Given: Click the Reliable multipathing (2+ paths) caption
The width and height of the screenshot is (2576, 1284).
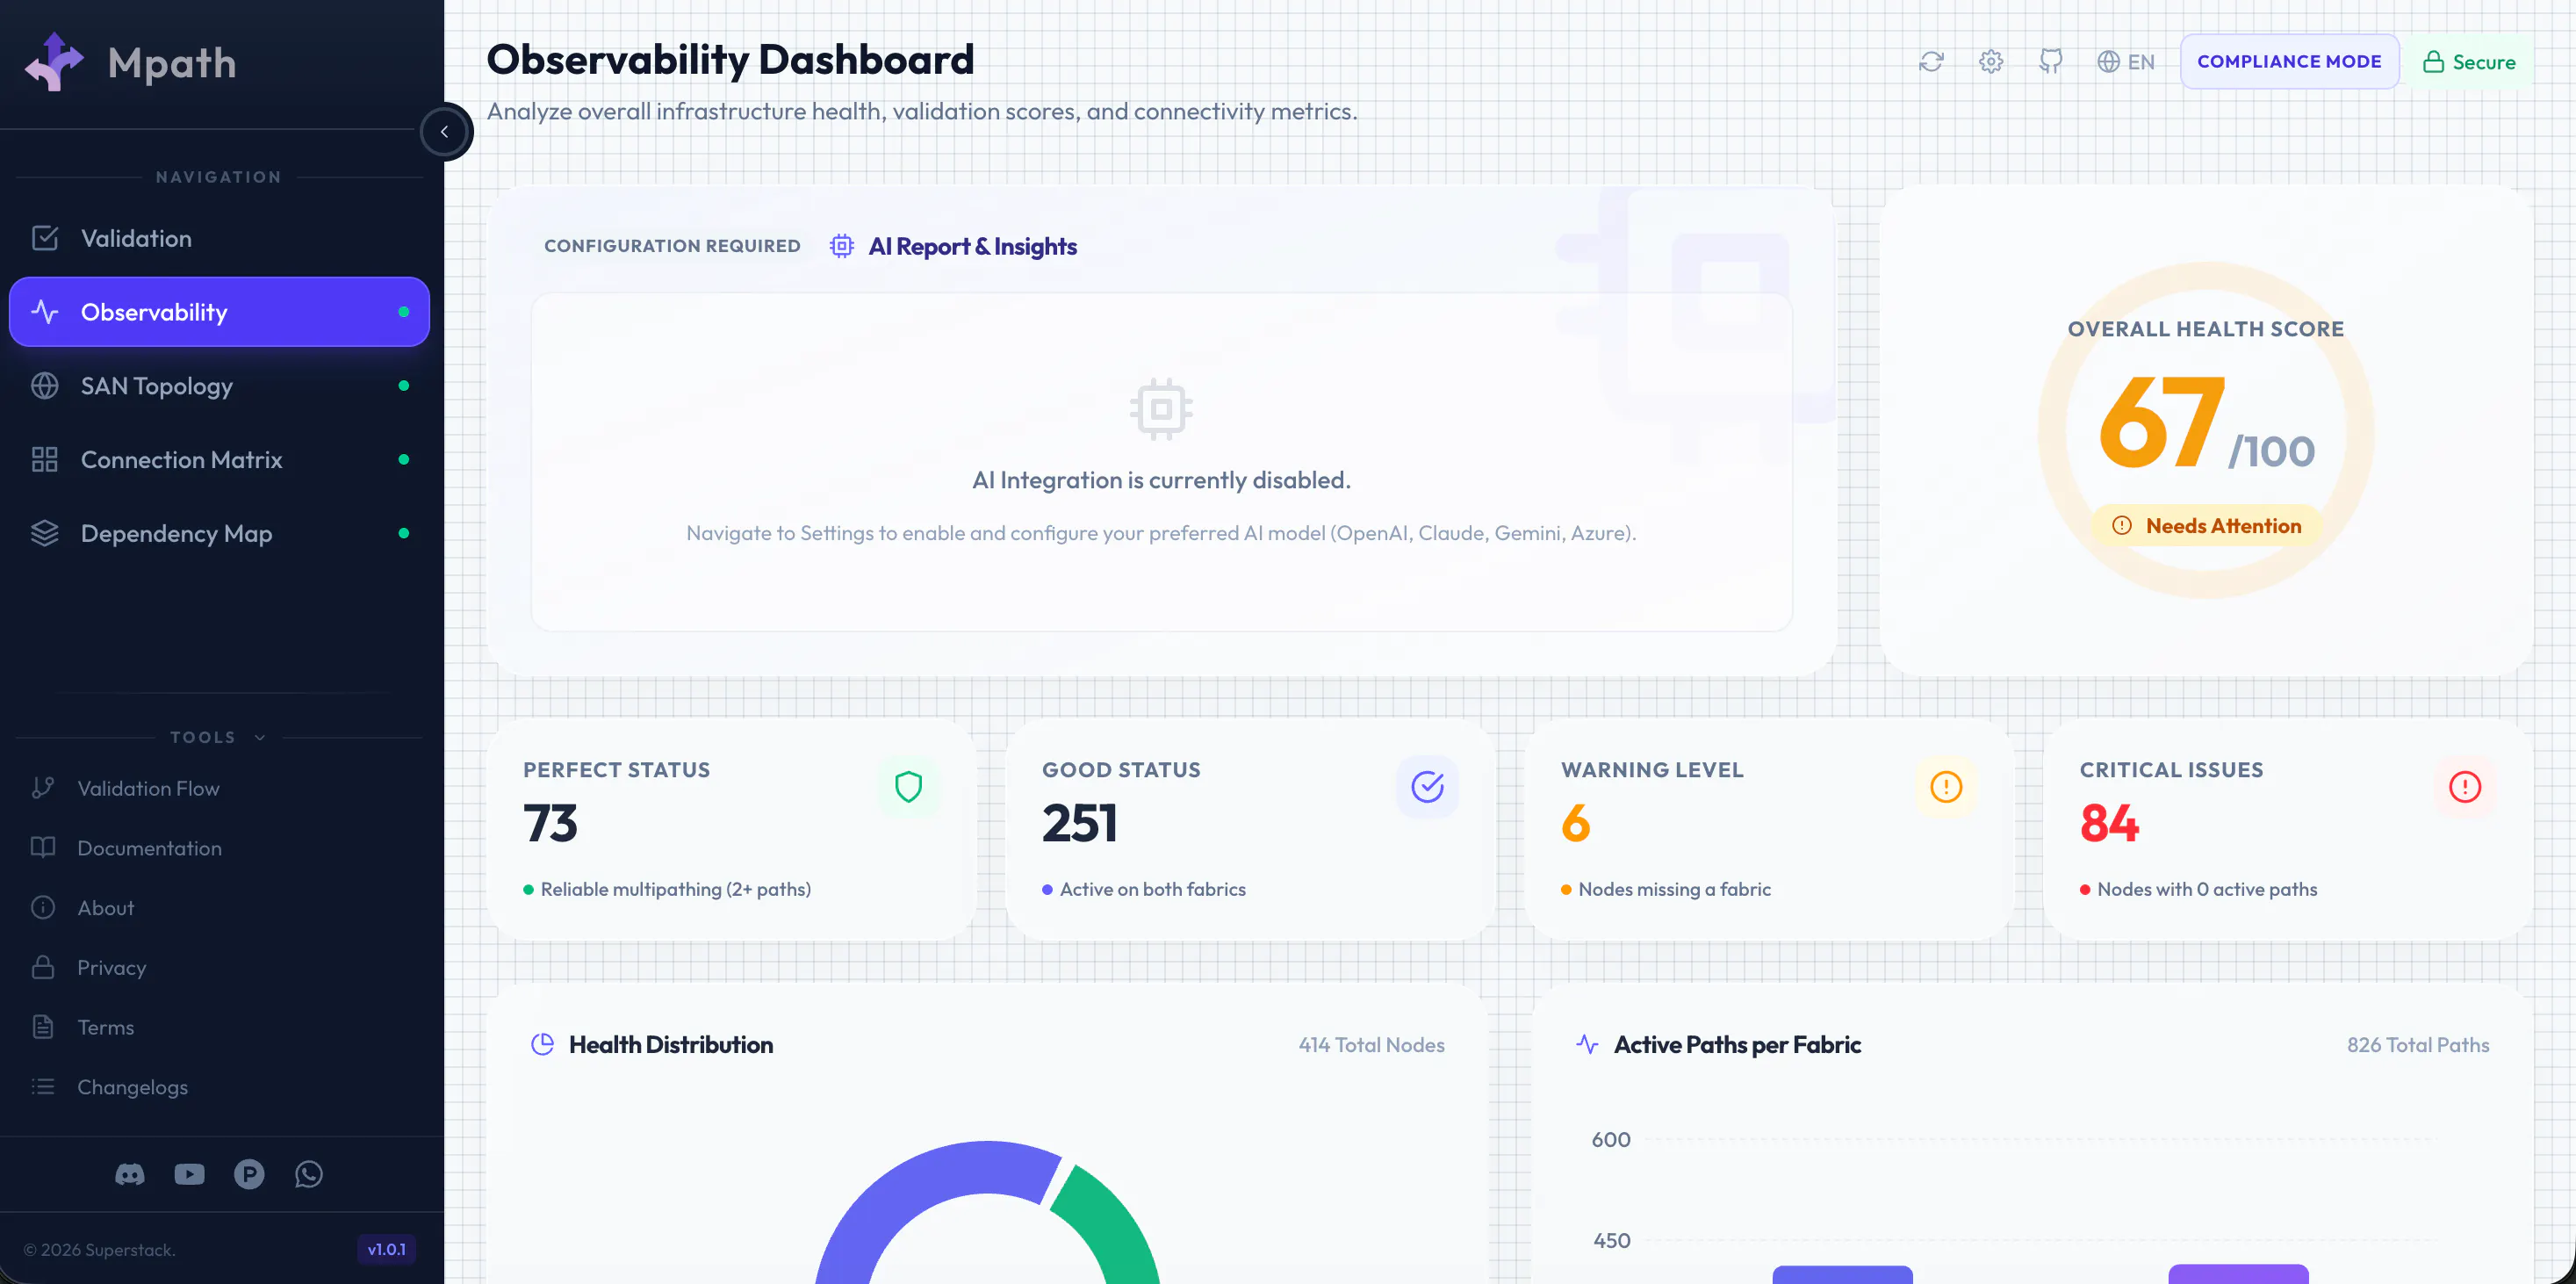Looking at the screenshot, I should point(675,889).
